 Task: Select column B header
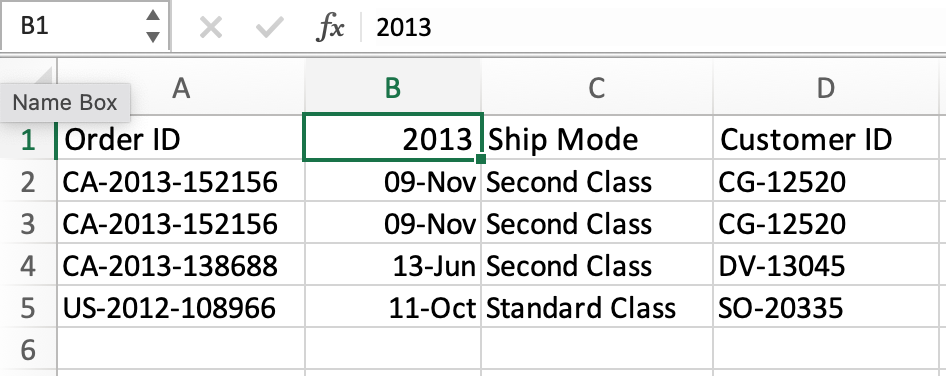(393, 88)
